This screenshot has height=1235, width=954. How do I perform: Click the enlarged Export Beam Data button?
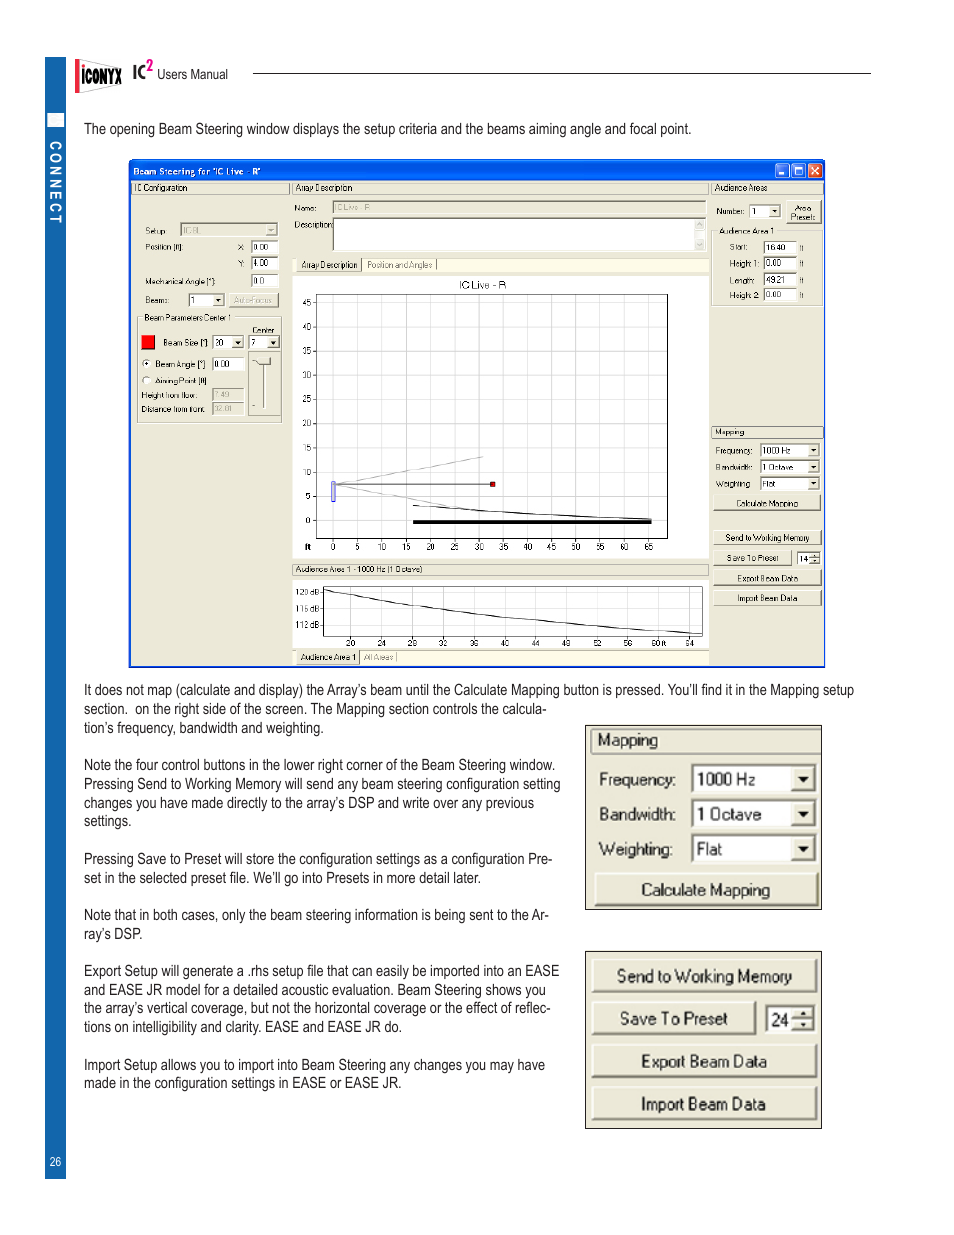pos(704,1061)
